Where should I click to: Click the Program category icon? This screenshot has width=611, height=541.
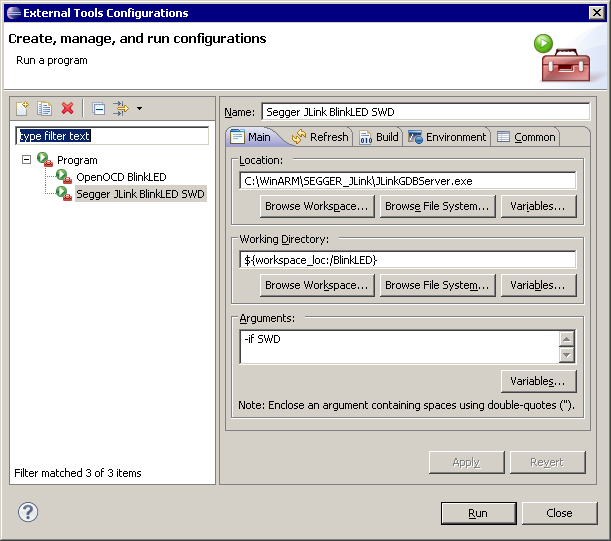[45, 159]
